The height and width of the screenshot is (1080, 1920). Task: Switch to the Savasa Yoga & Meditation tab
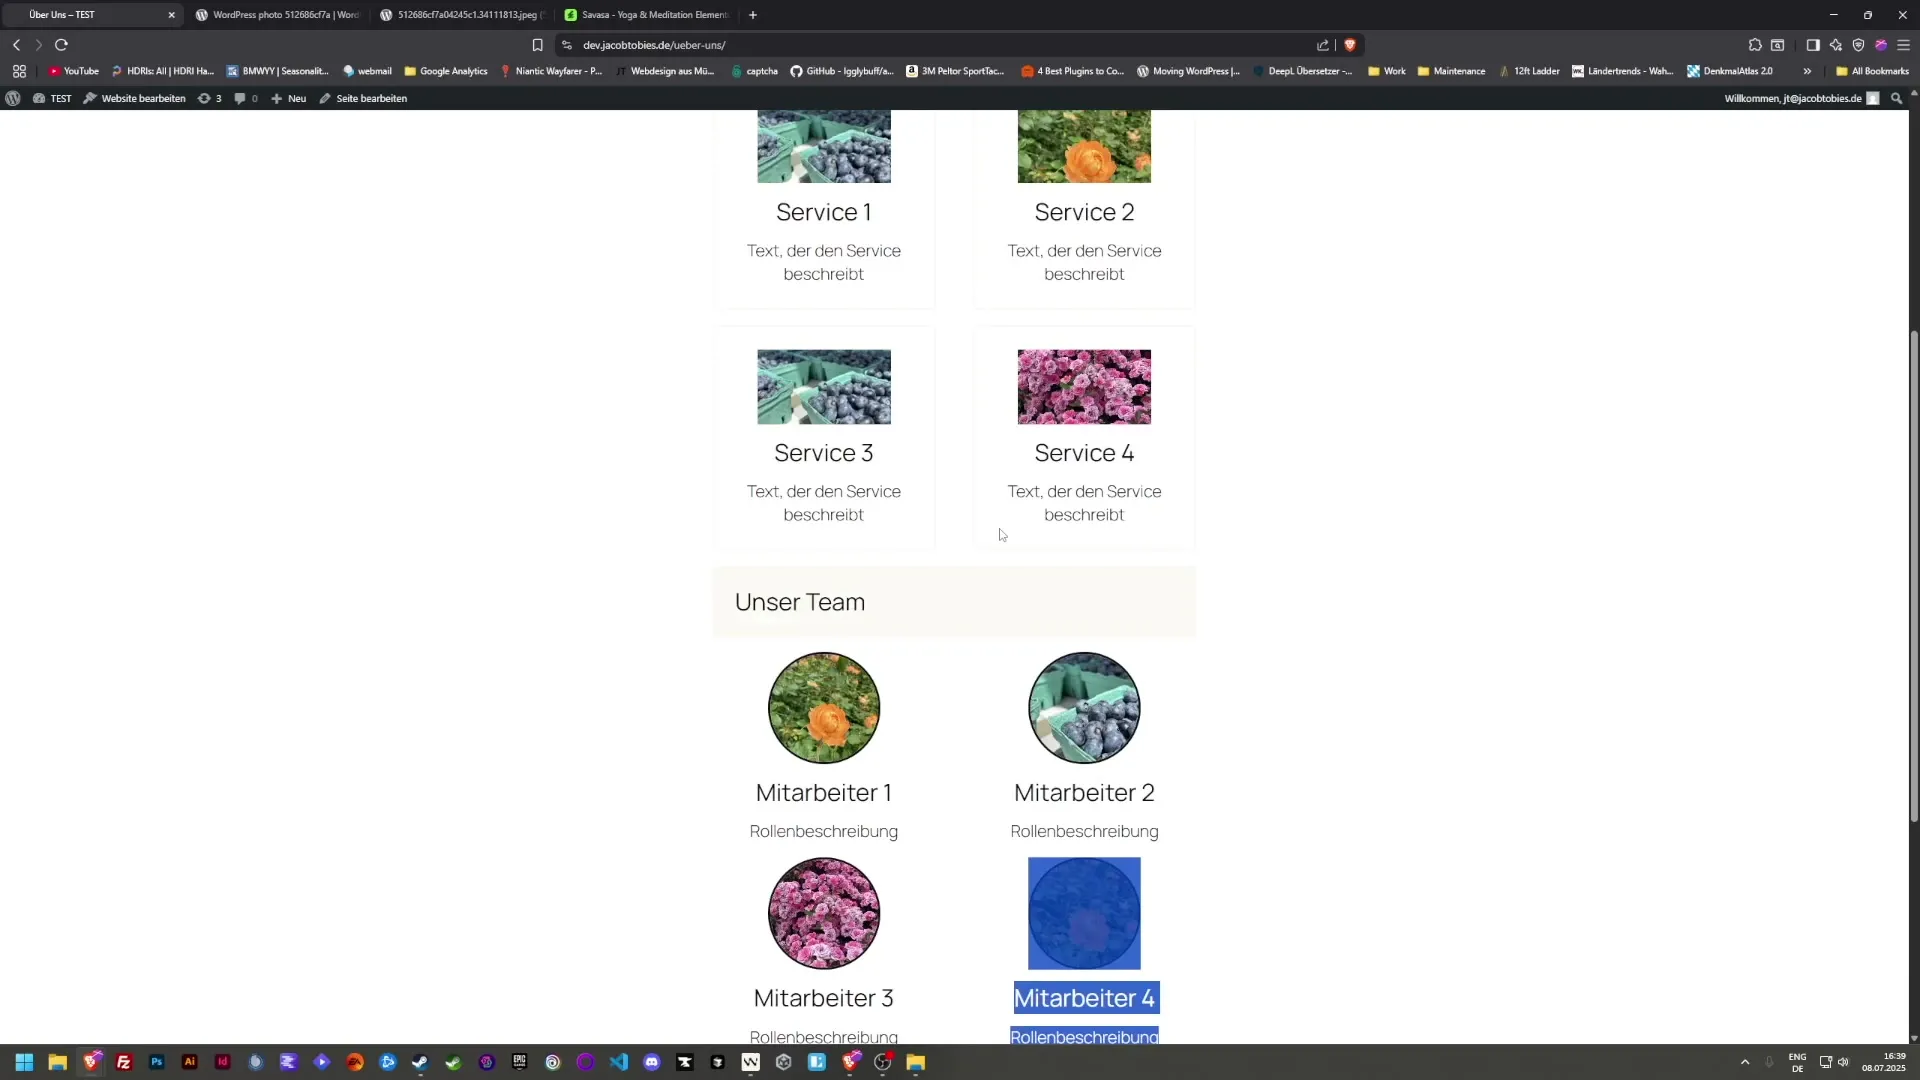(x=645, y=15)
